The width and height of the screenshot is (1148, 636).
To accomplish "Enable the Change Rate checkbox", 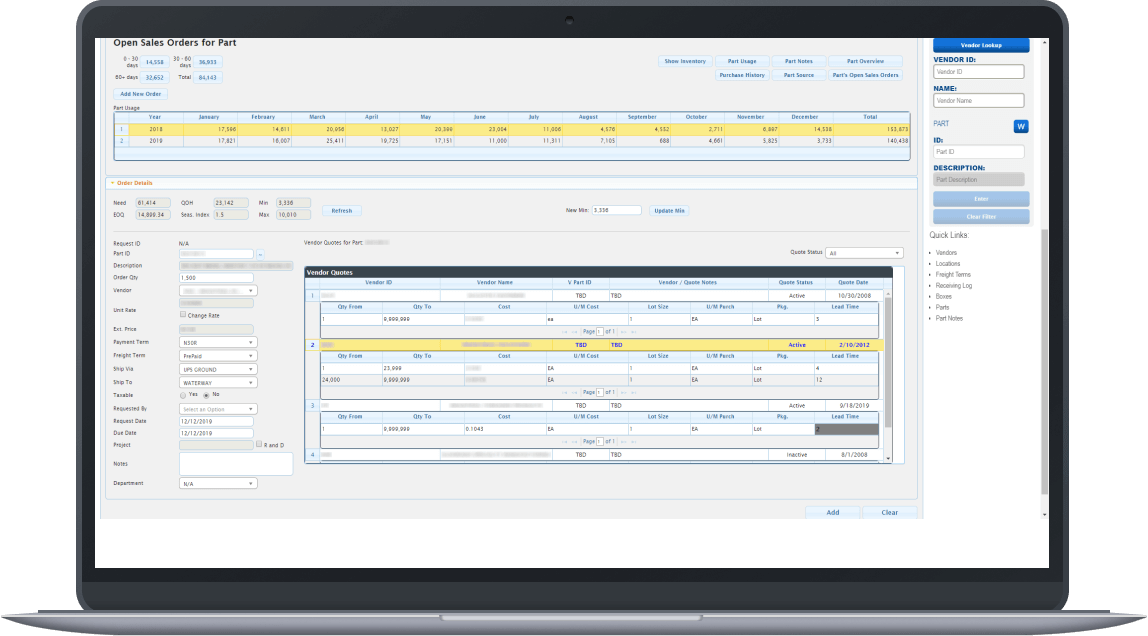I will tap(183, 314).
